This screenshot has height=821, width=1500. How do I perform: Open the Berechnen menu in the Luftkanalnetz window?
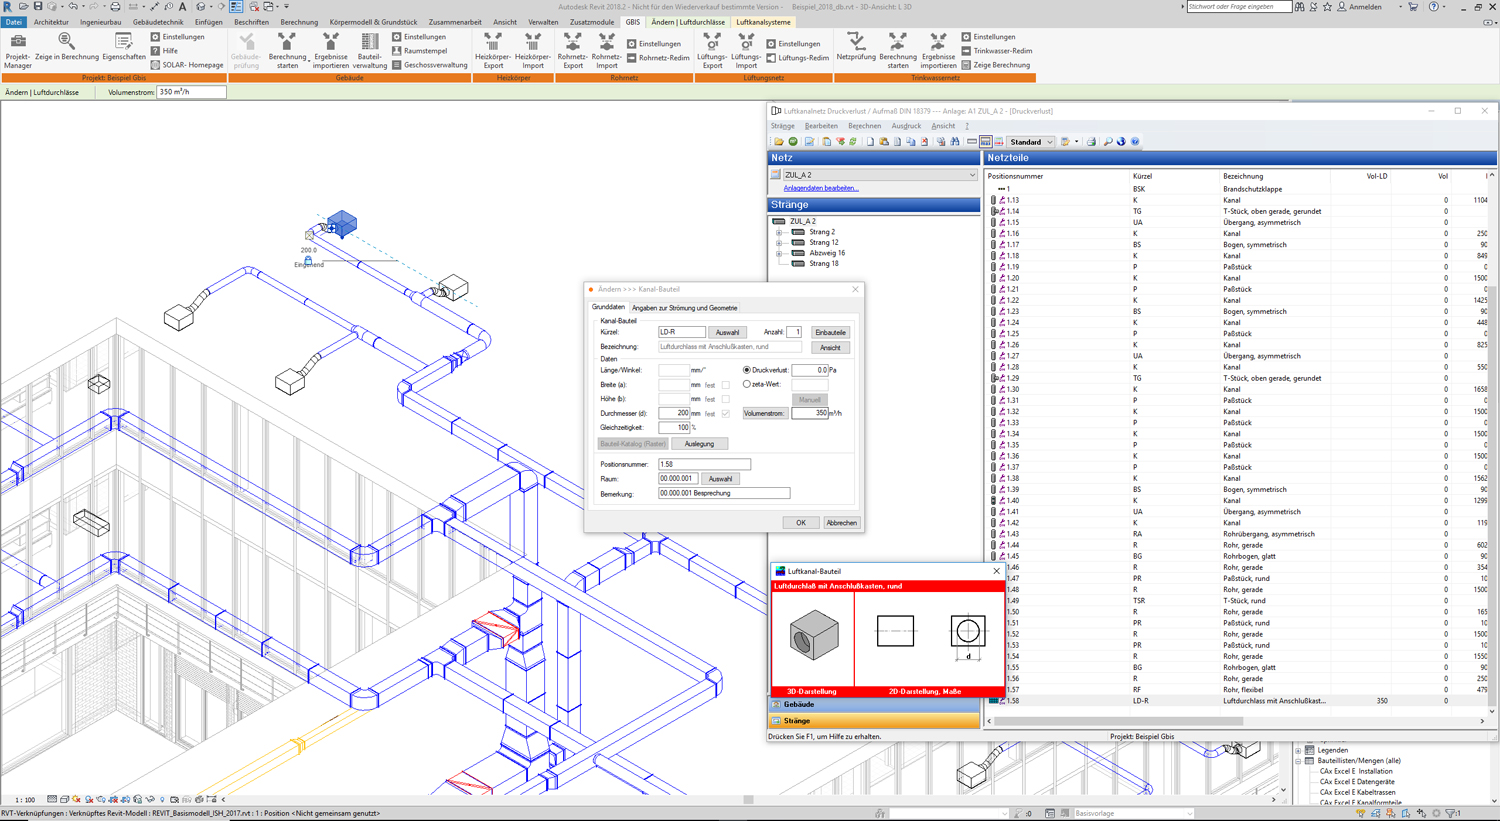tap(864, 126)
